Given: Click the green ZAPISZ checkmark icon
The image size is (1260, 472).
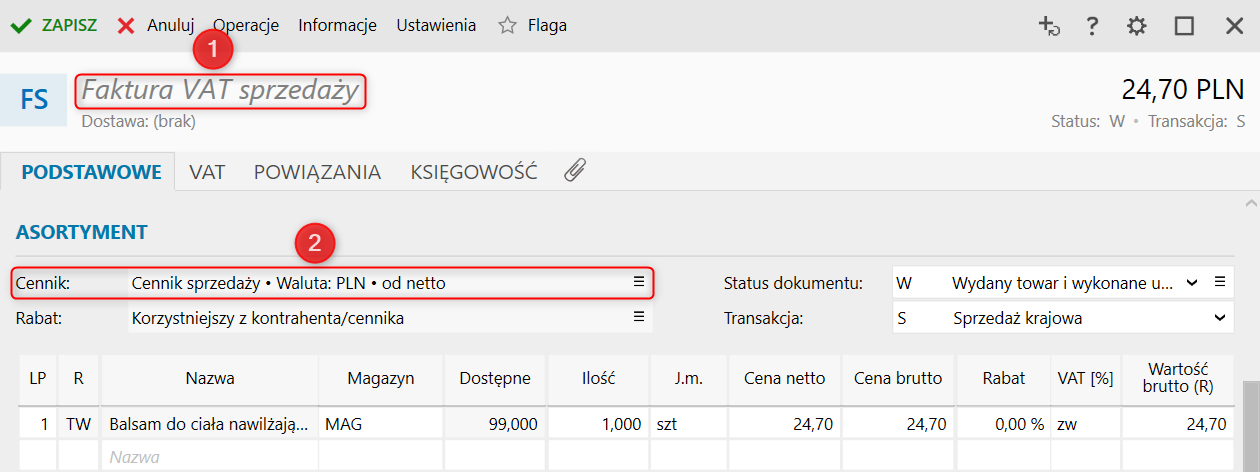Looking at the screenshot, I should 21,26.
